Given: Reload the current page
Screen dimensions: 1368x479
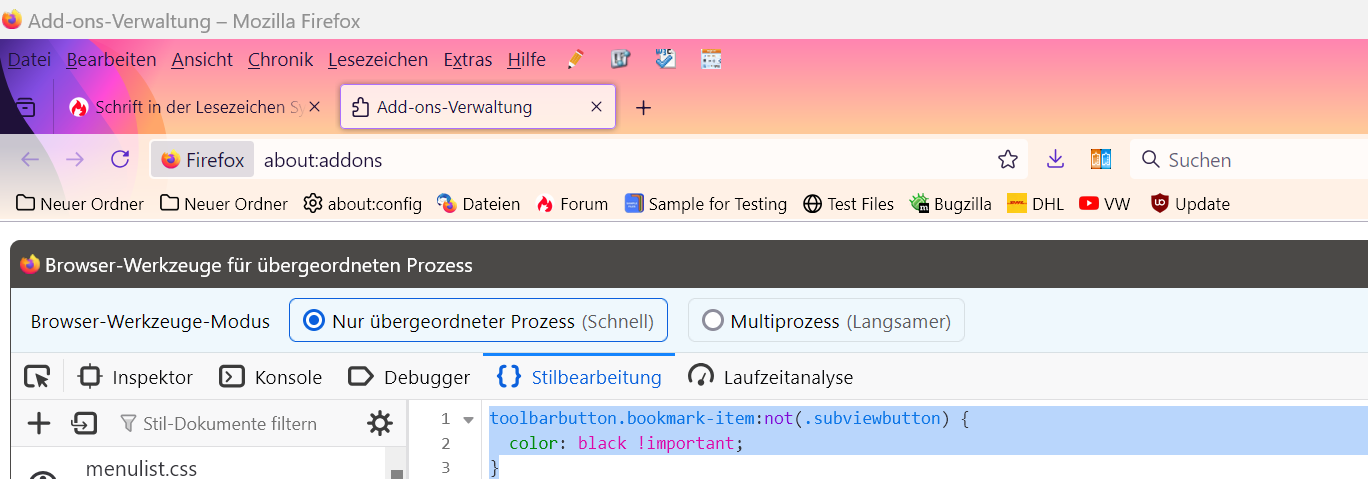Looking at the screenshot, I should (x=120, y=160).
